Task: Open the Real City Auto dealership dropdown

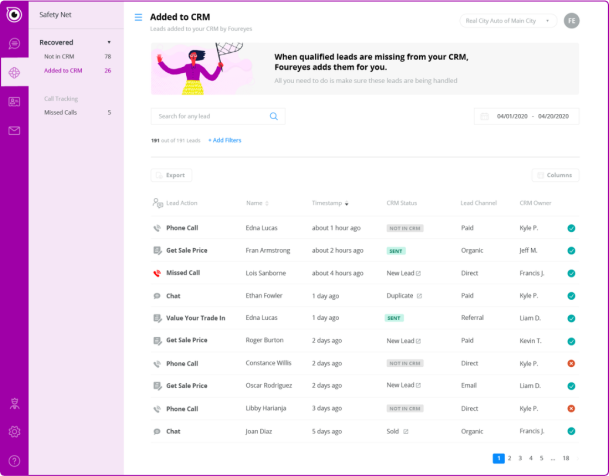Action: [x=508, y=20]
